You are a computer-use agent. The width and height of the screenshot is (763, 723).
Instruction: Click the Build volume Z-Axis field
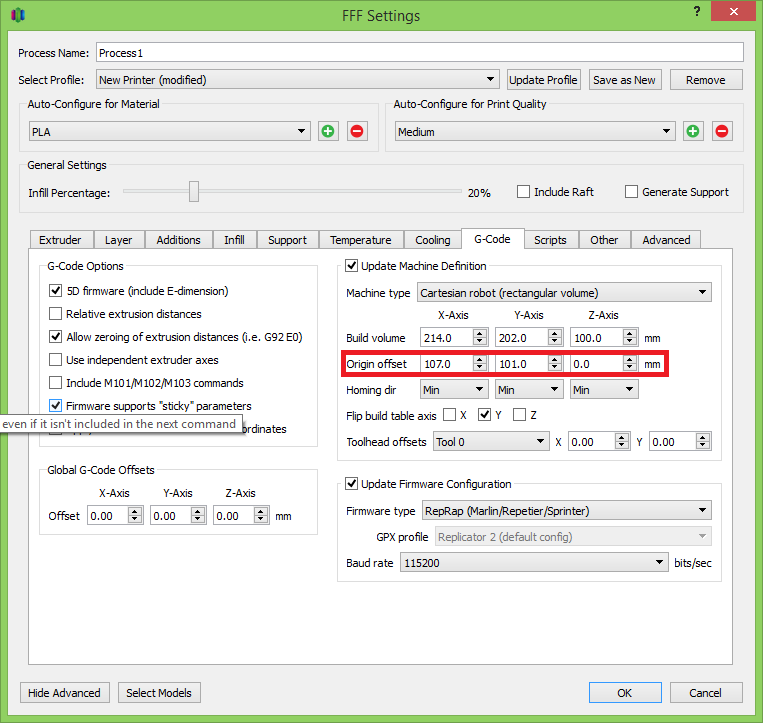click(604, 337)
